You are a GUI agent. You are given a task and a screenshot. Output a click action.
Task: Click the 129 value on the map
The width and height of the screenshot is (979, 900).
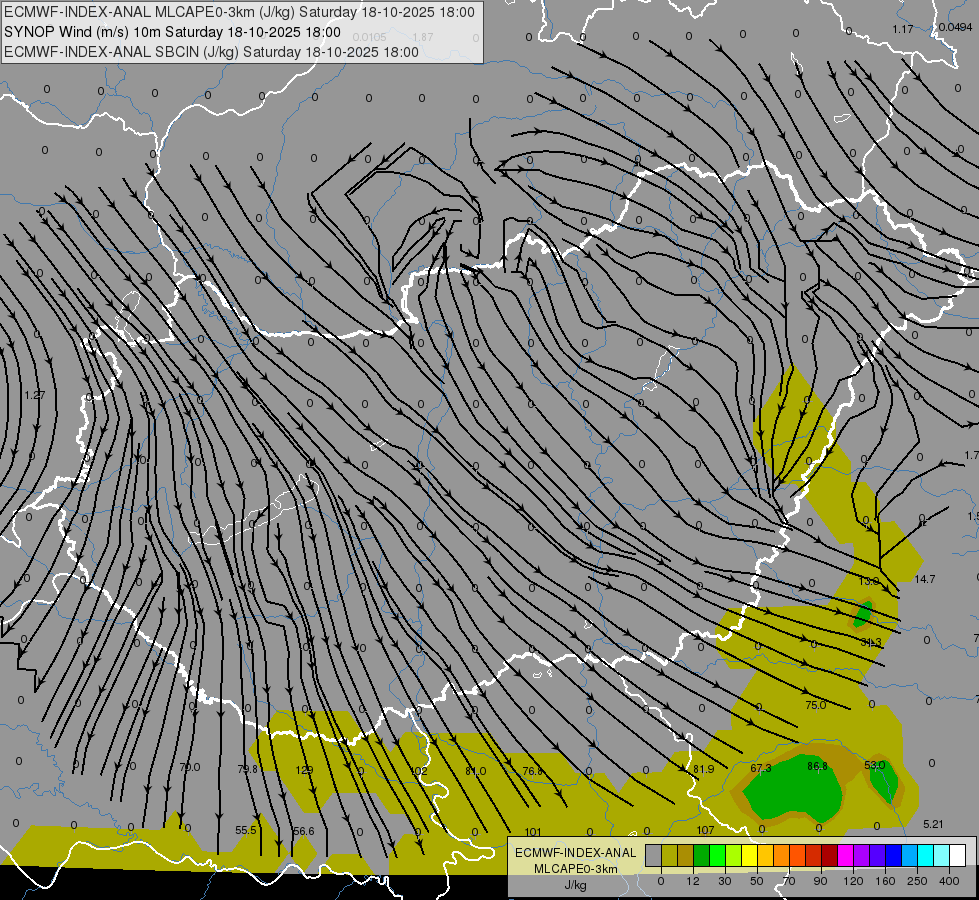(x=304, y=770)
